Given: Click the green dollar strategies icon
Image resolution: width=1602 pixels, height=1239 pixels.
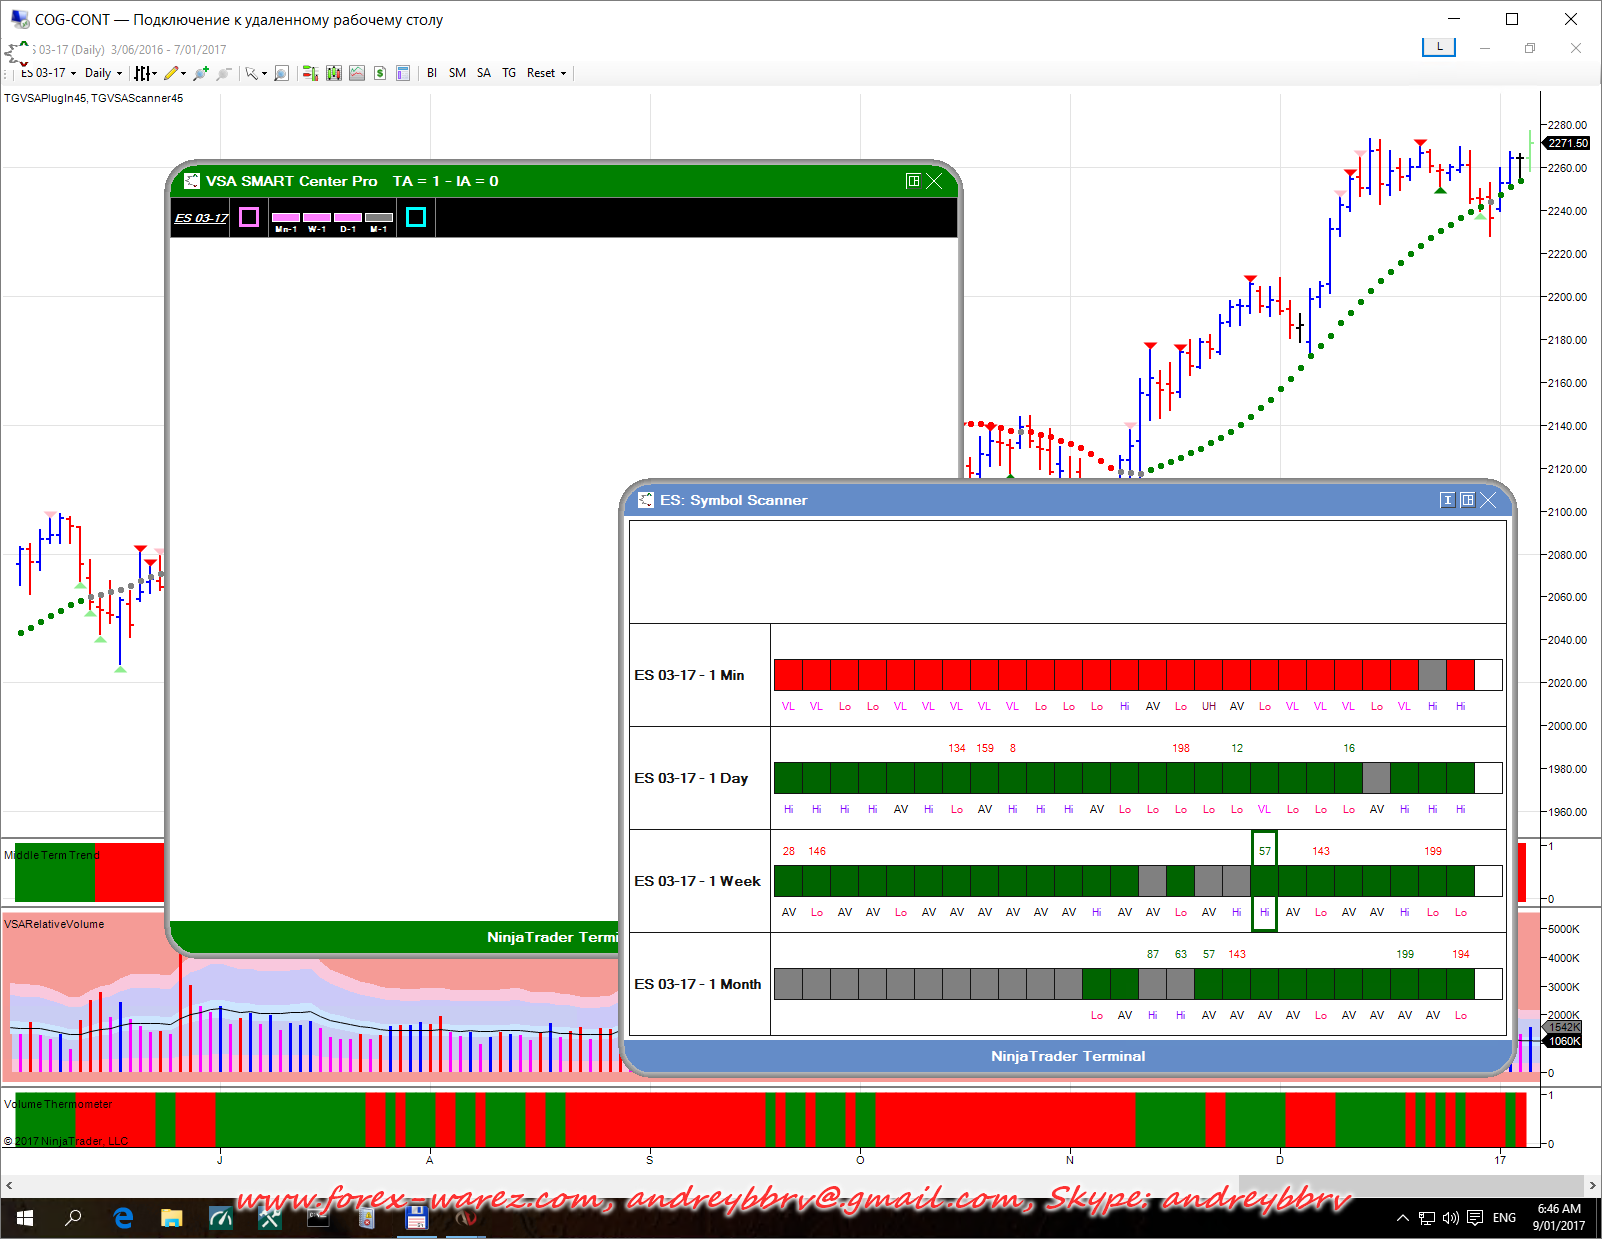Looking at the screenshot, I should pos(380,73).
